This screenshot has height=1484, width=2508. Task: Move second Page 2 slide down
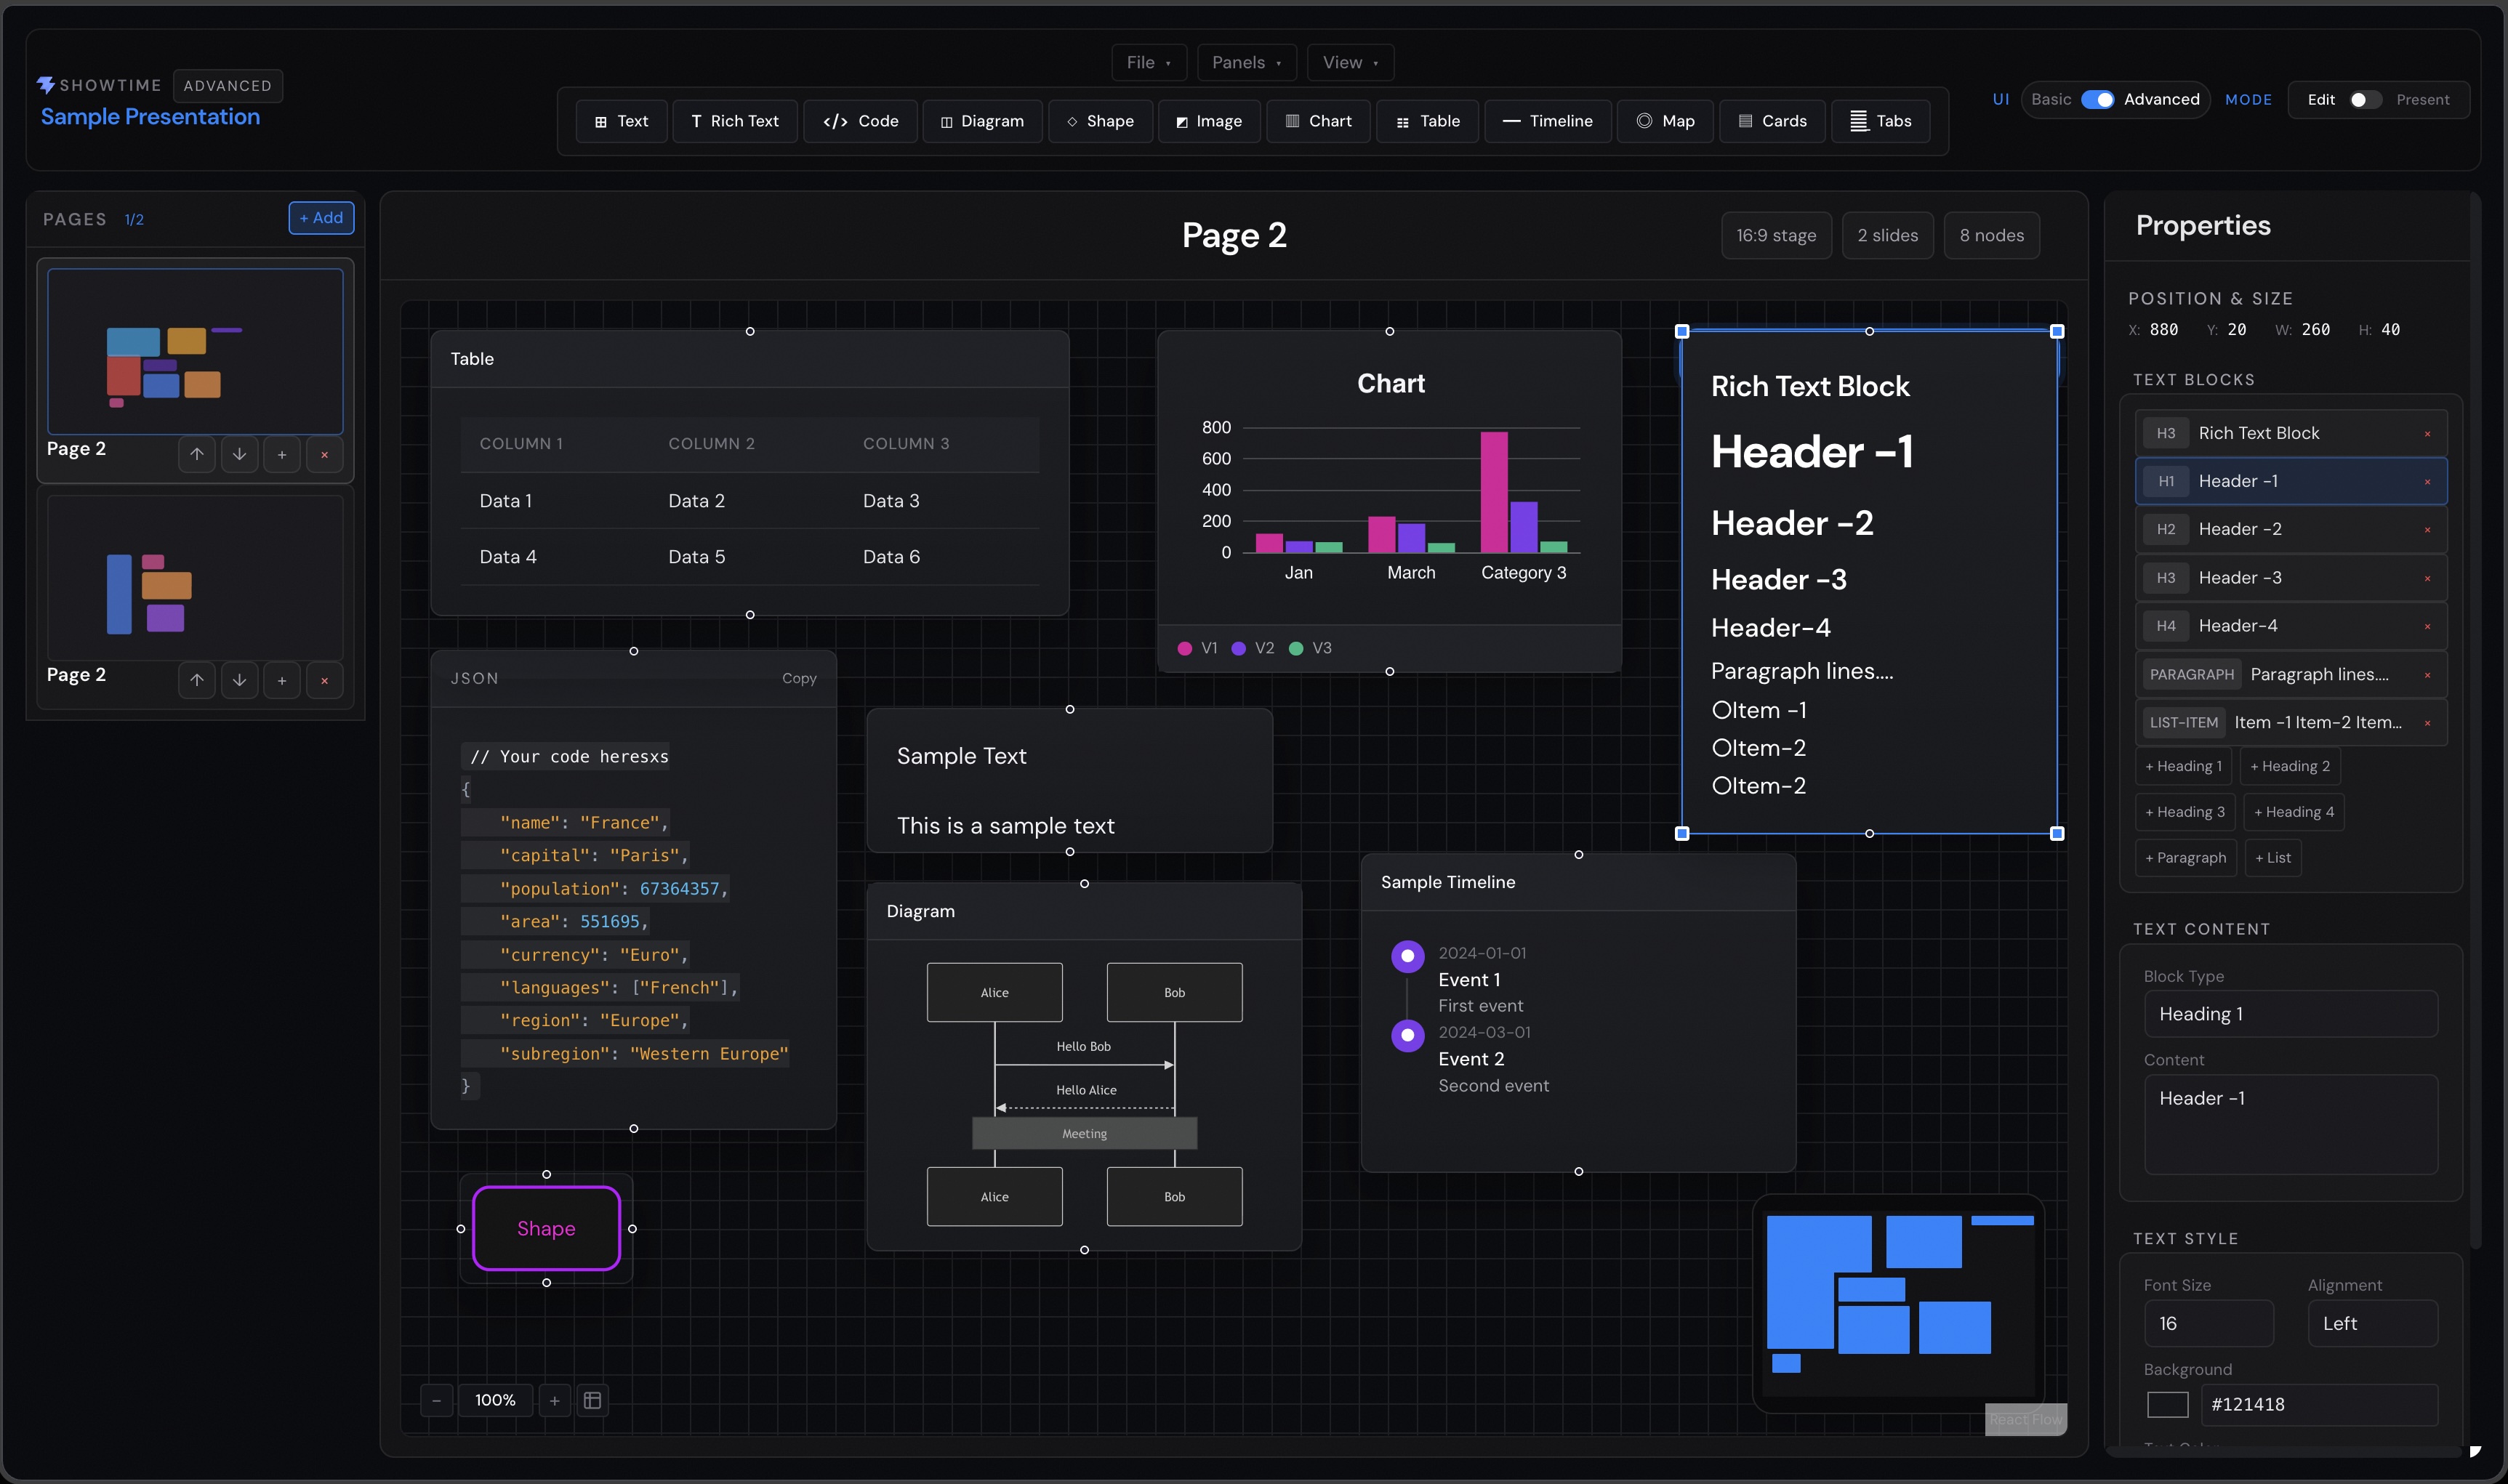[x=239, y=680]
